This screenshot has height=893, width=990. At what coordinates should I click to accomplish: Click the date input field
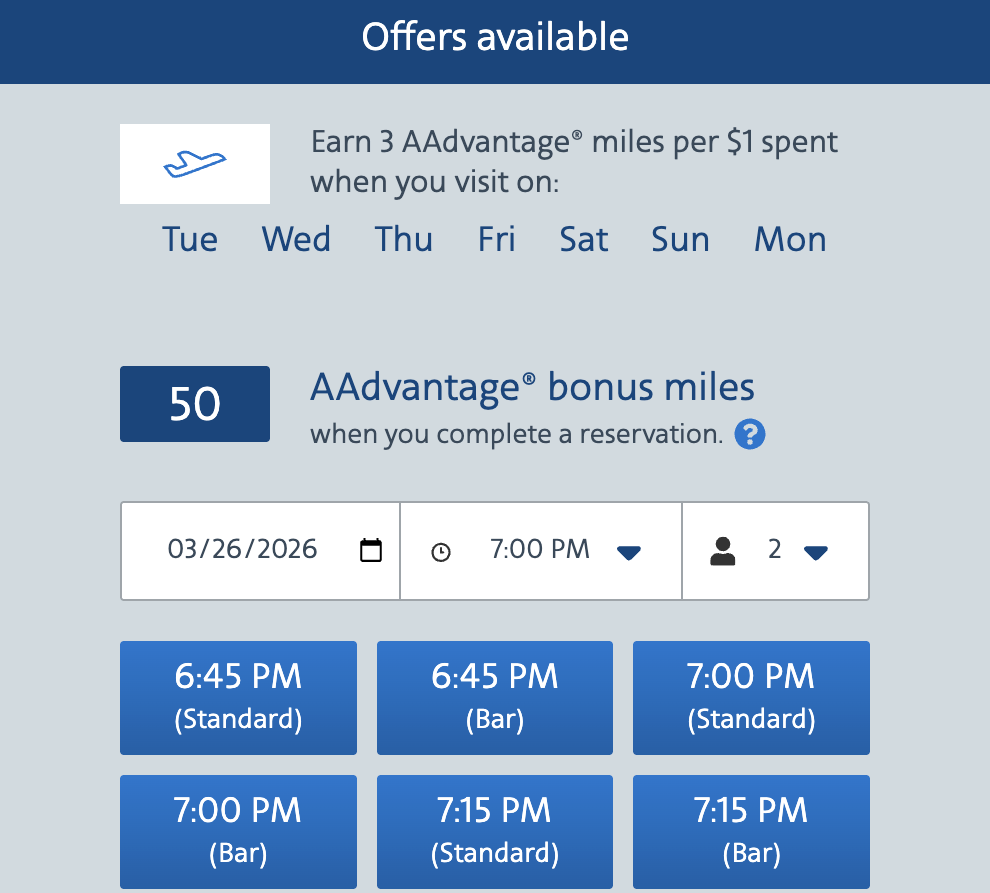tap(259, 549)
